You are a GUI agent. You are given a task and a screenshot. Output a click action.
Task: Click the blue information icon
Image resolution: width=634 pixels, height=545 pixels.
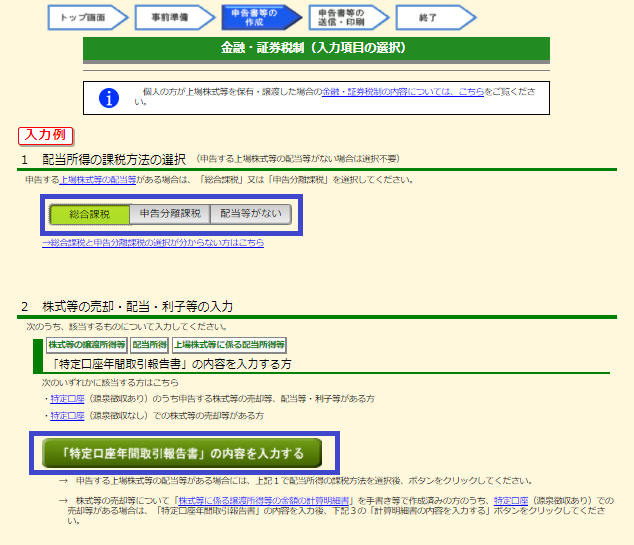click(x=110, y=97)
